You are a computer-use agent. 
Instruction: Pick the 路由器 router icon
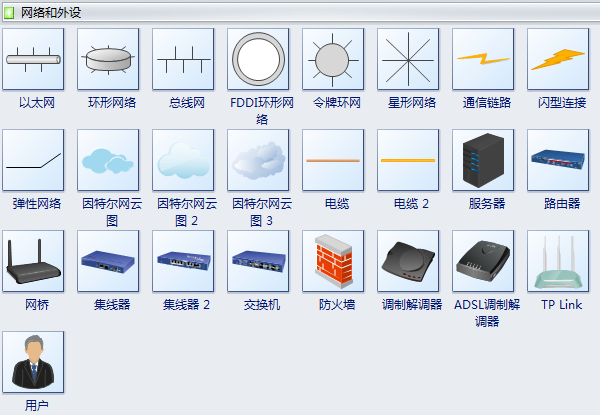click(558, 160)
